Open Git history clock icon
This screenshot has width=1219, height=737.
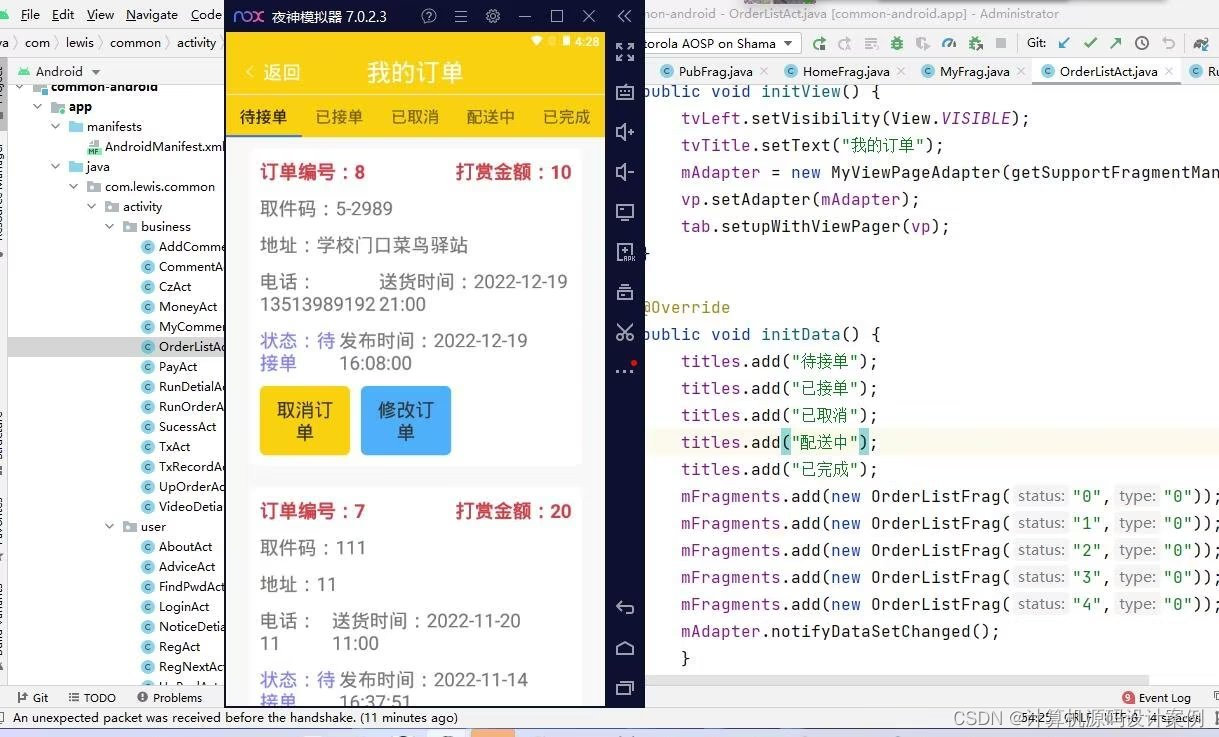pyautogui.click(x=1141, y=44)
